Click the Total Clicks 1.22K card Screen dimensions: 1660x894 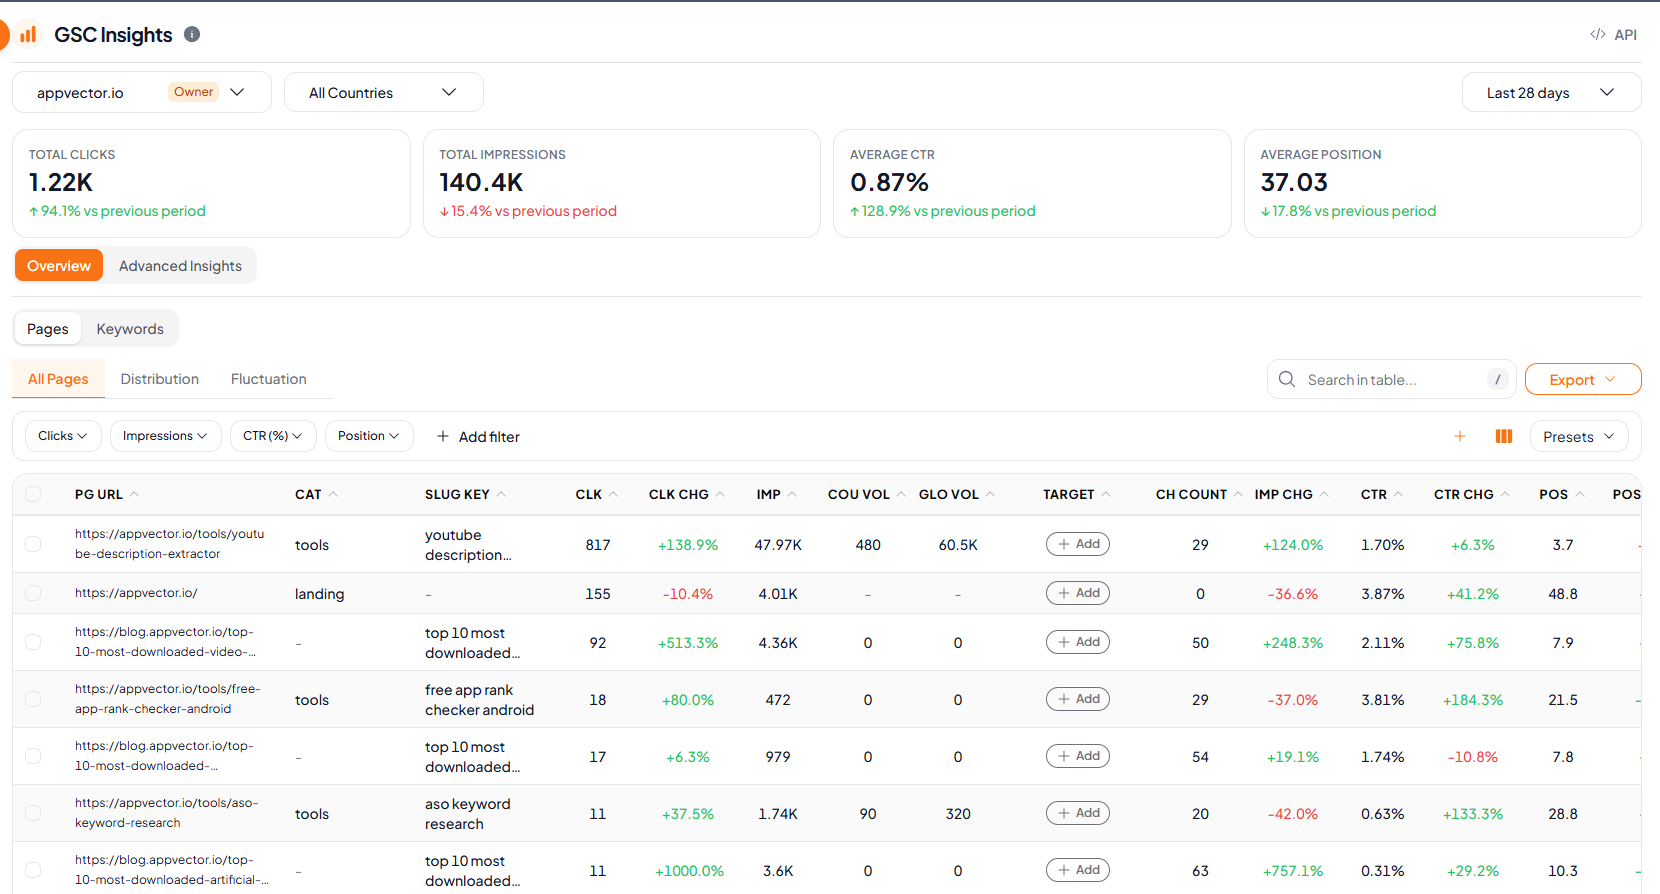click(211, 183)
